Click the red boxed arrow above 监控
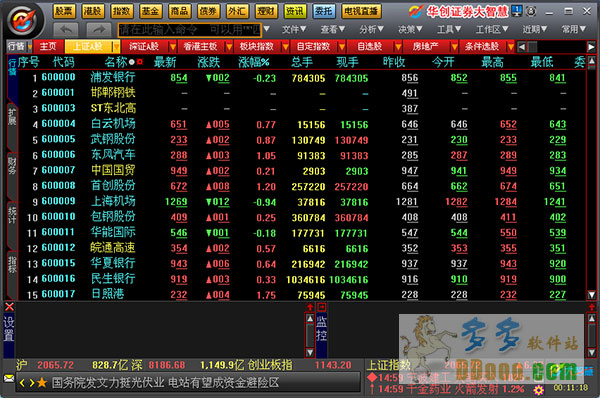Screen dimensions: 600x398 [x=321, y=307]
